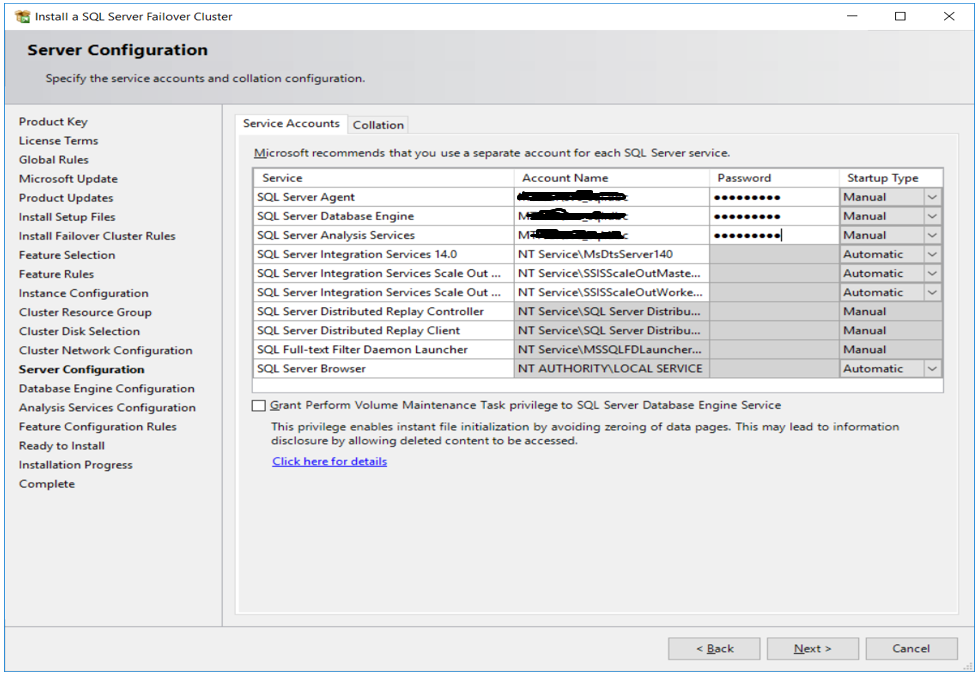Viewport: 980px width, 675px height.
Task: Edit the SQL Server Analysis Services account name
Action: (x=611, y=235)
